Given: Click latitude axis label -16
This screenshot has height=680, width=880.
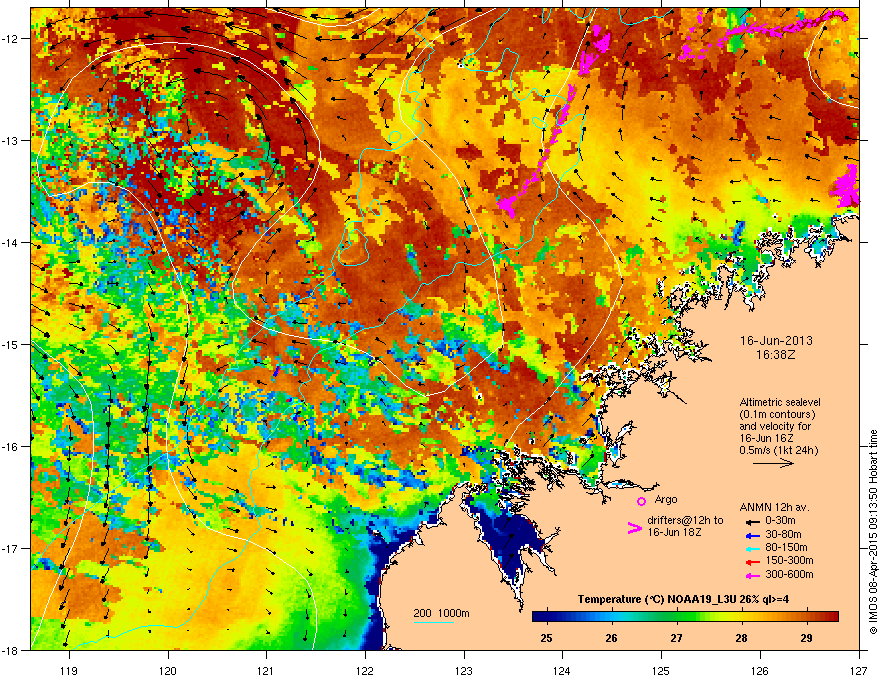Looking at the screenshot, I should (x=10, y=447).
